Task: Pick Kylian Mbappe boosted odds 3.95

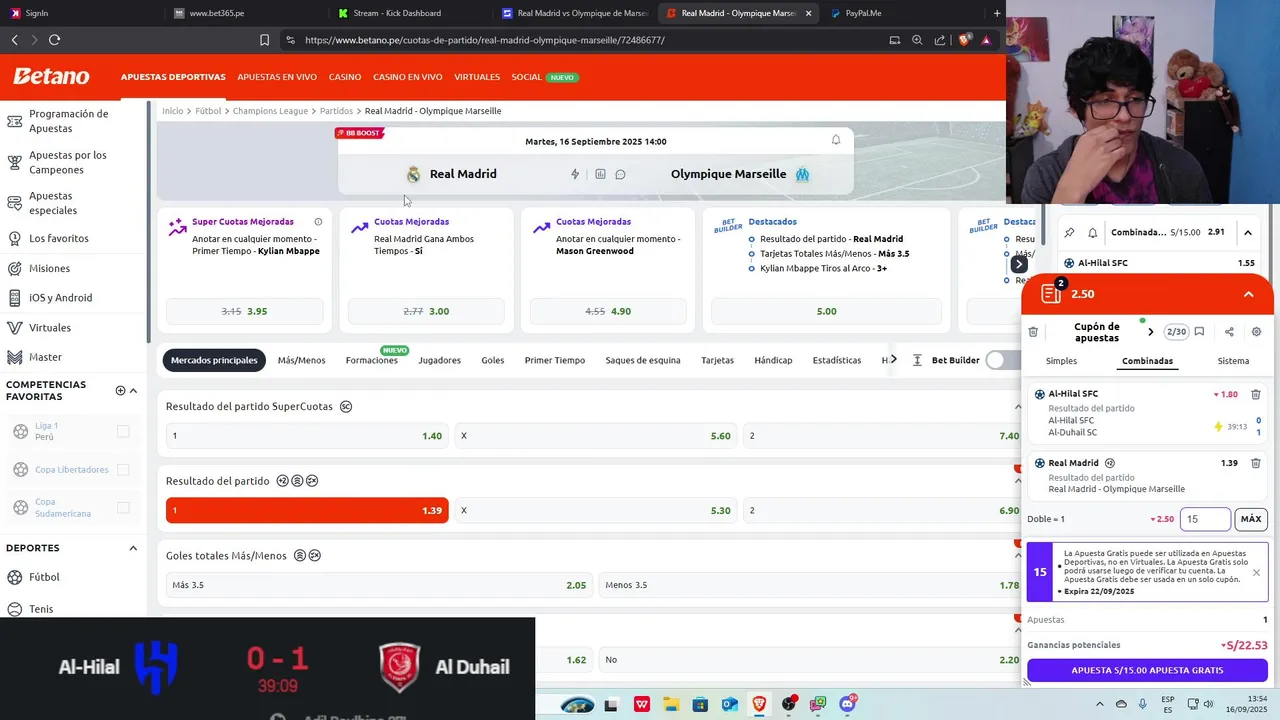Action: [244, 311]
